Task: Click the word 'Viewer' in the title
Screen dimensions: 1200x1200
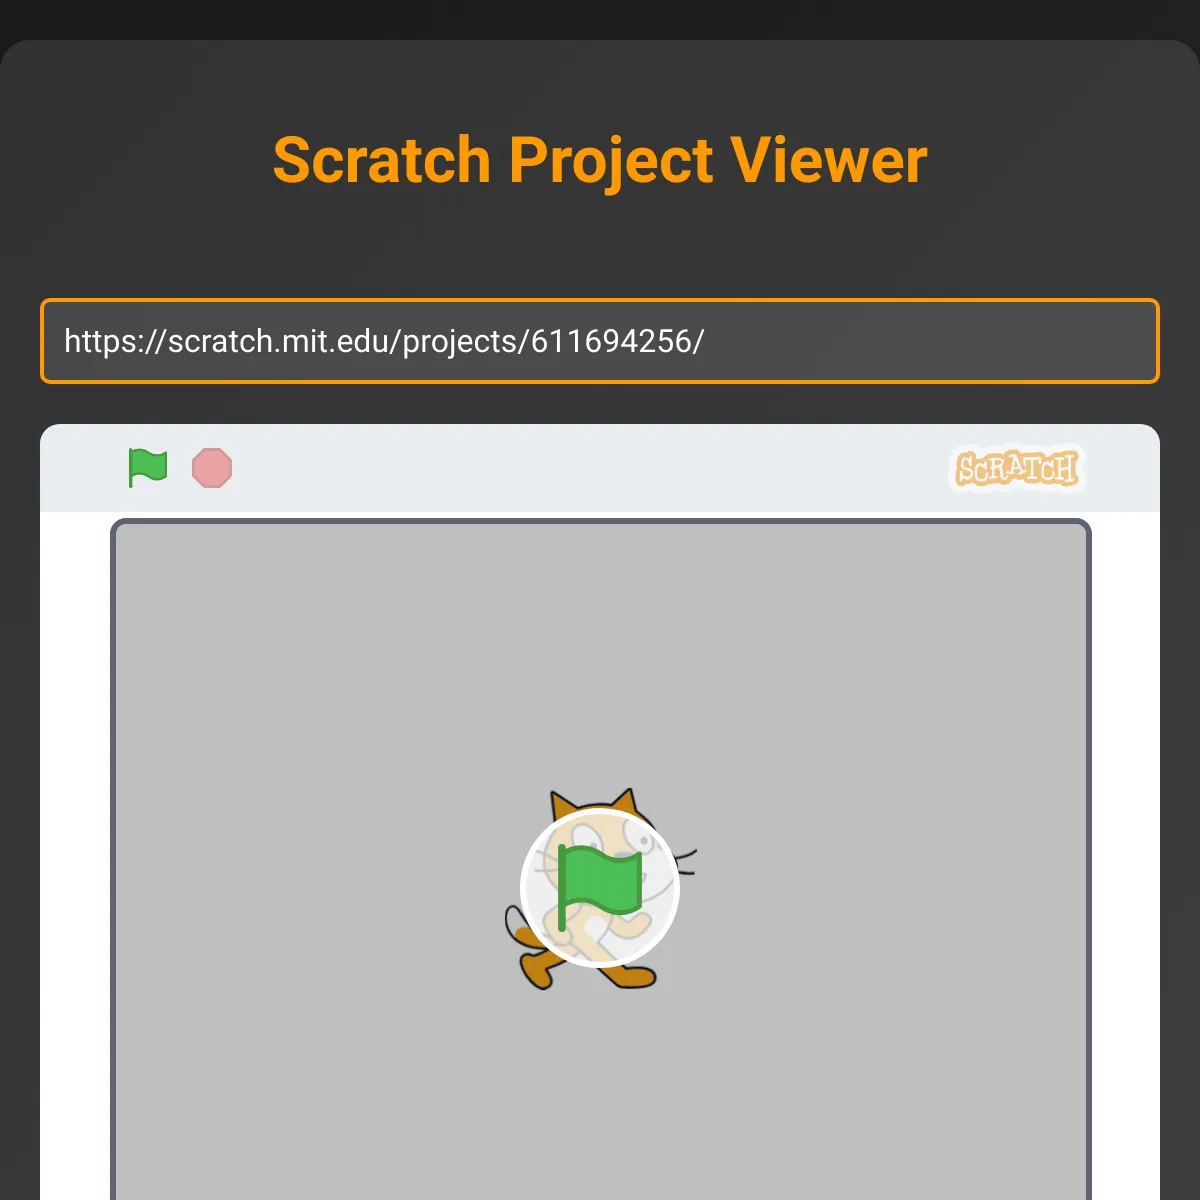Action: pyautogui.click(x=829, y=160)
